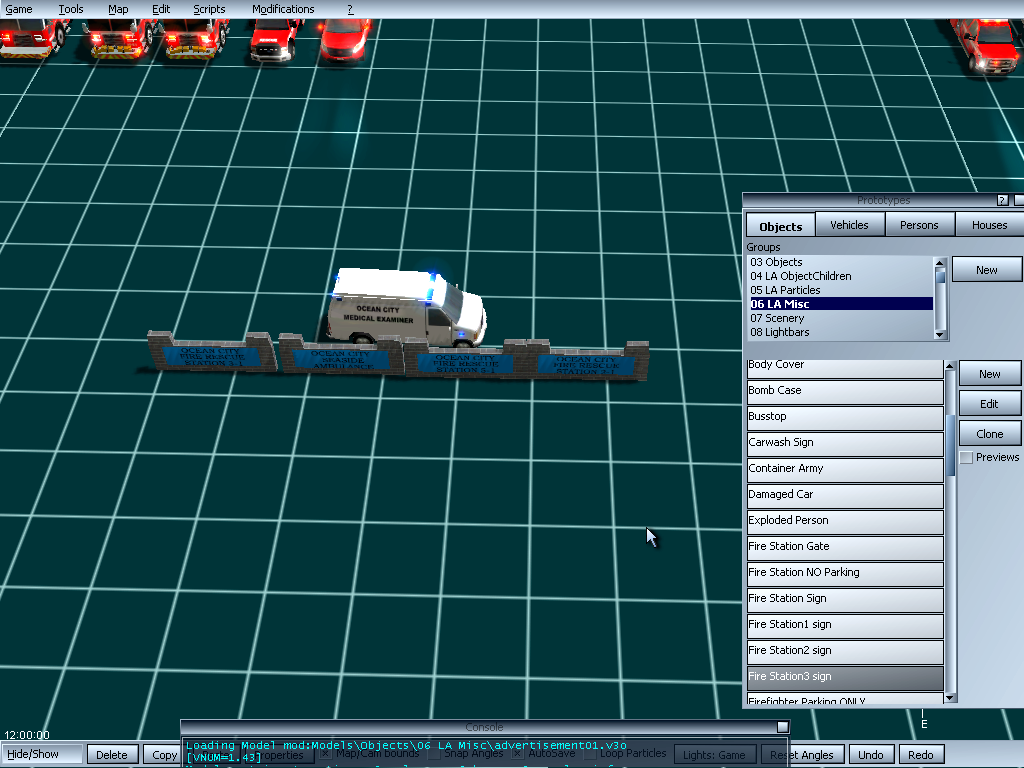Click the Undo button

point(871,754)
